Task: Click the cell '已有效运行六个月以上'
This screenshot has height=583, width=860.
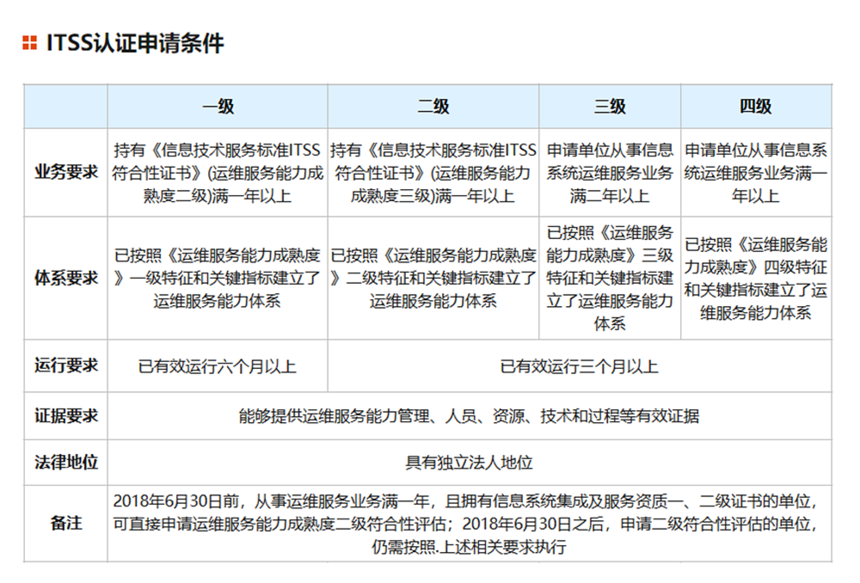Action: 218,366
